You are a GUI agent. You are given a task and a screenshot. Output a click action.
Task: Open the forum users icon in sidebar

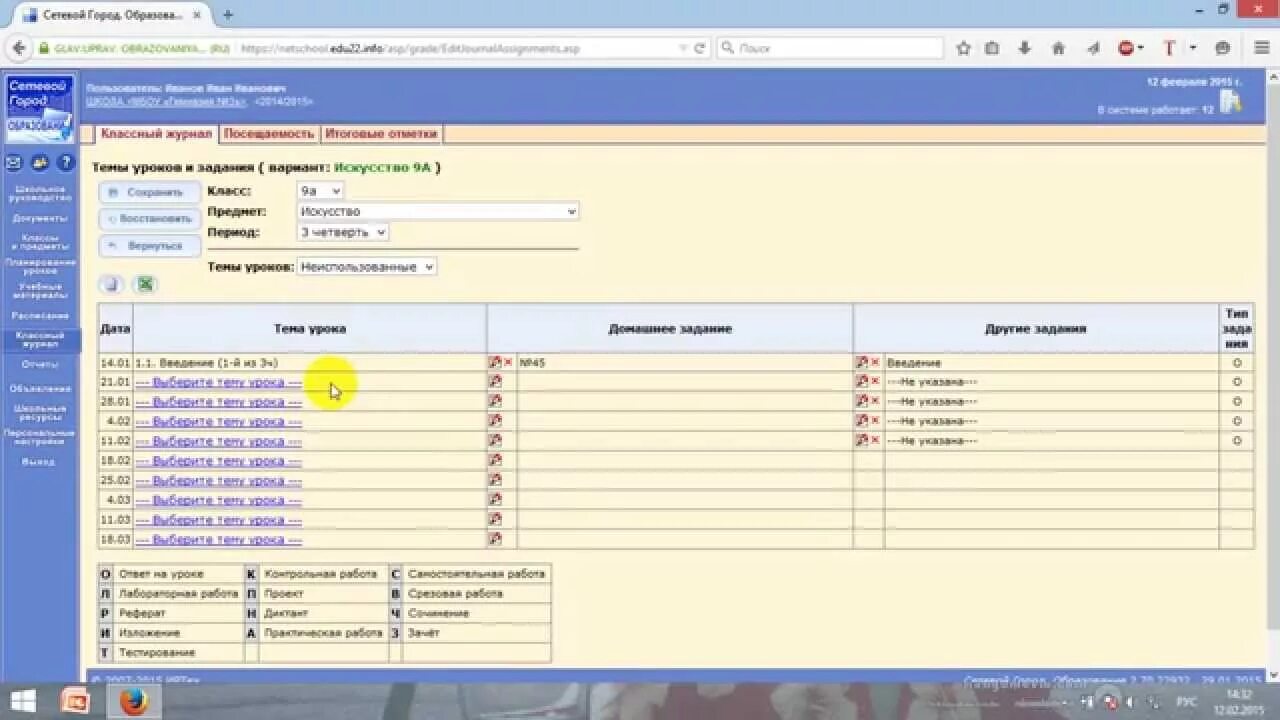coord(40,162)
